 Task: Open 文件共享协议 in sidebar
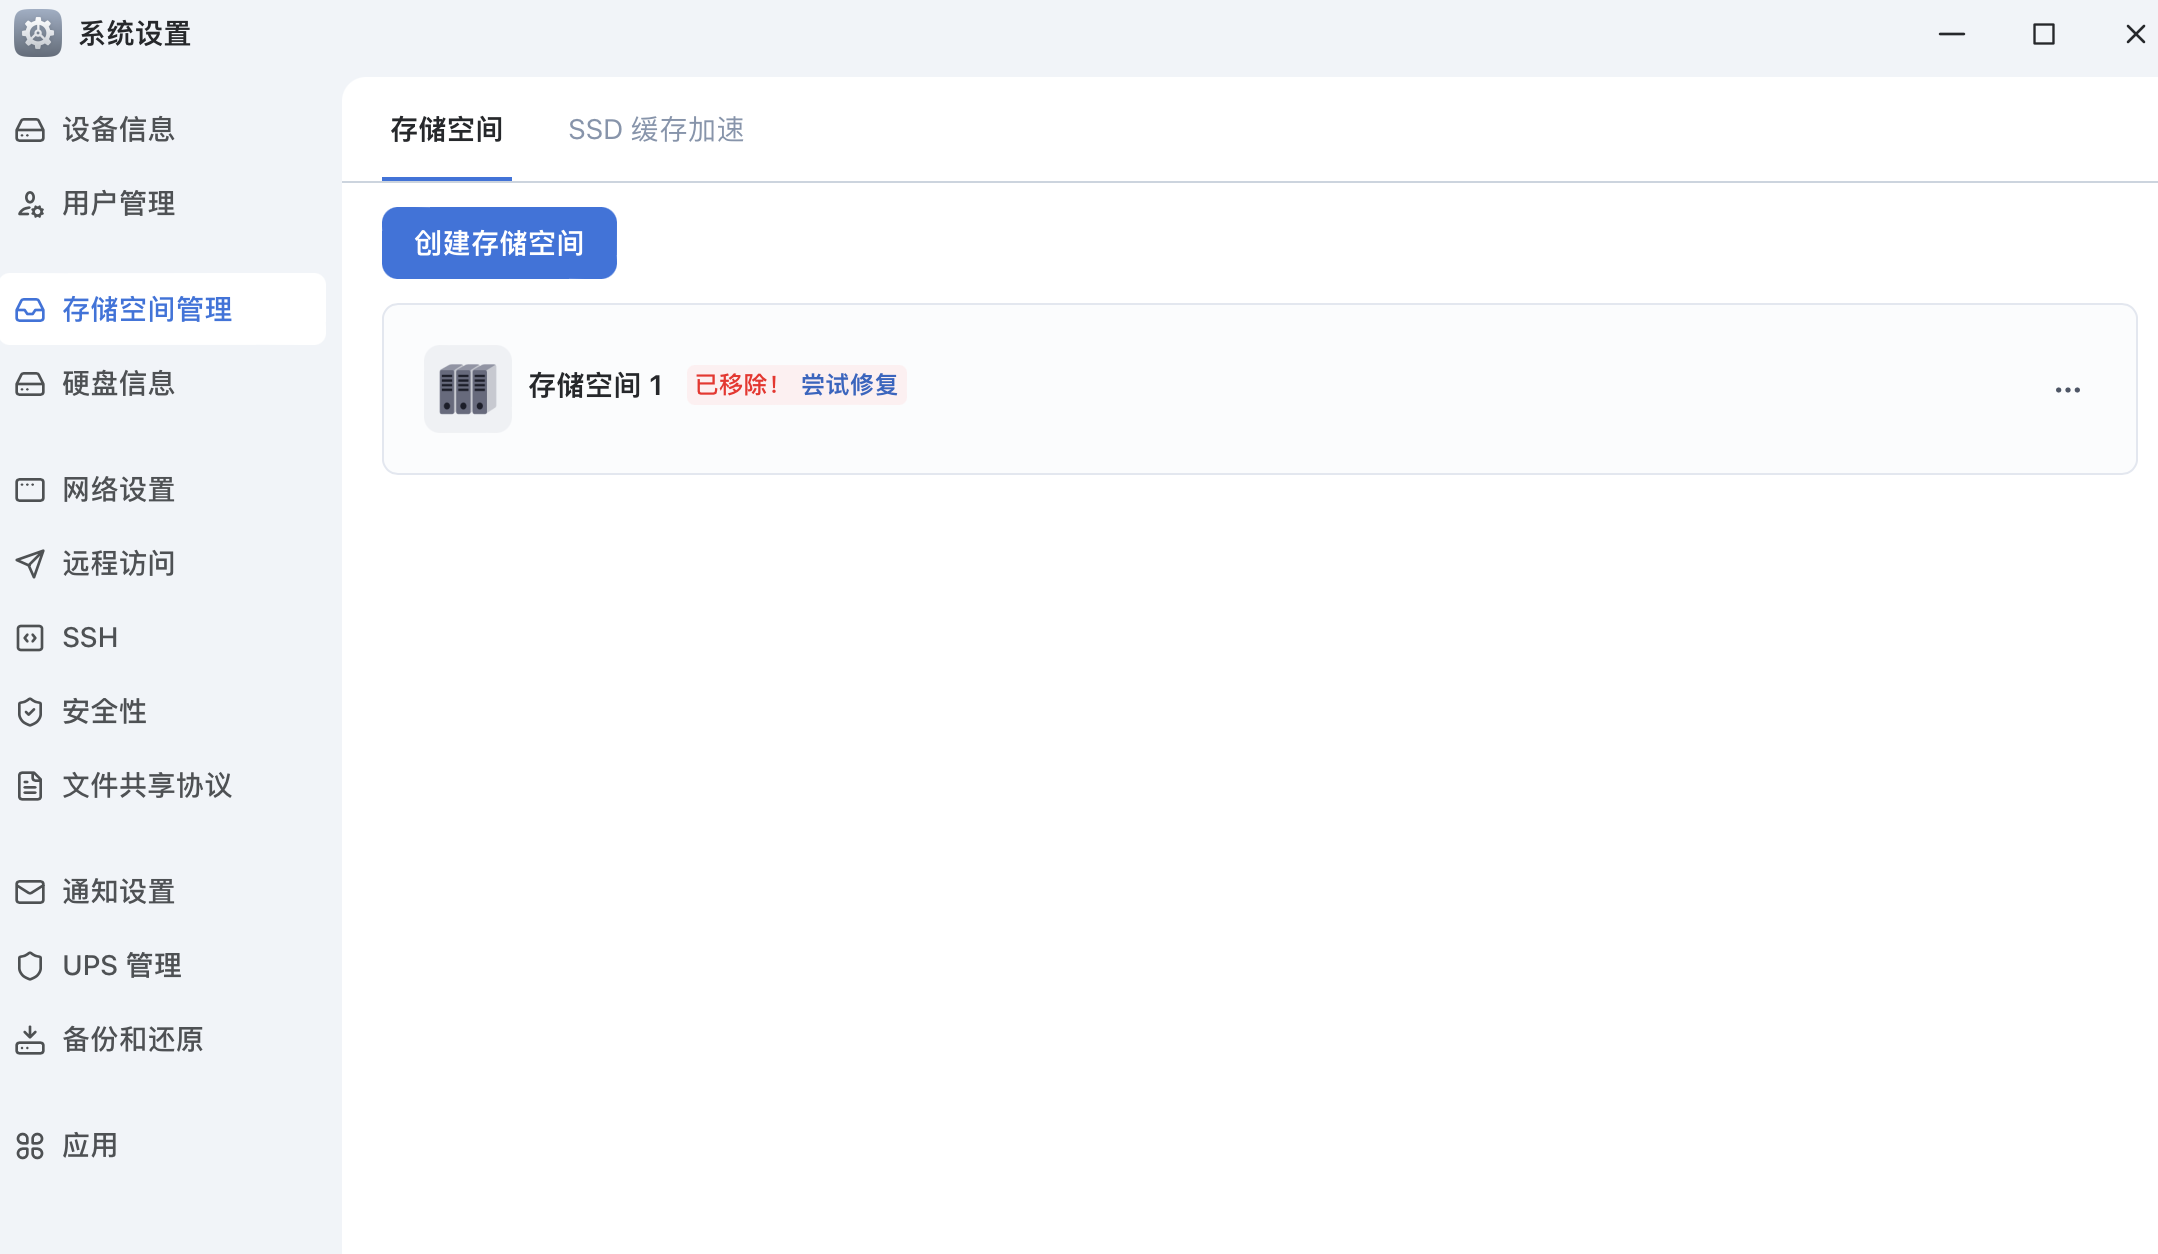[x=147, y=786]
